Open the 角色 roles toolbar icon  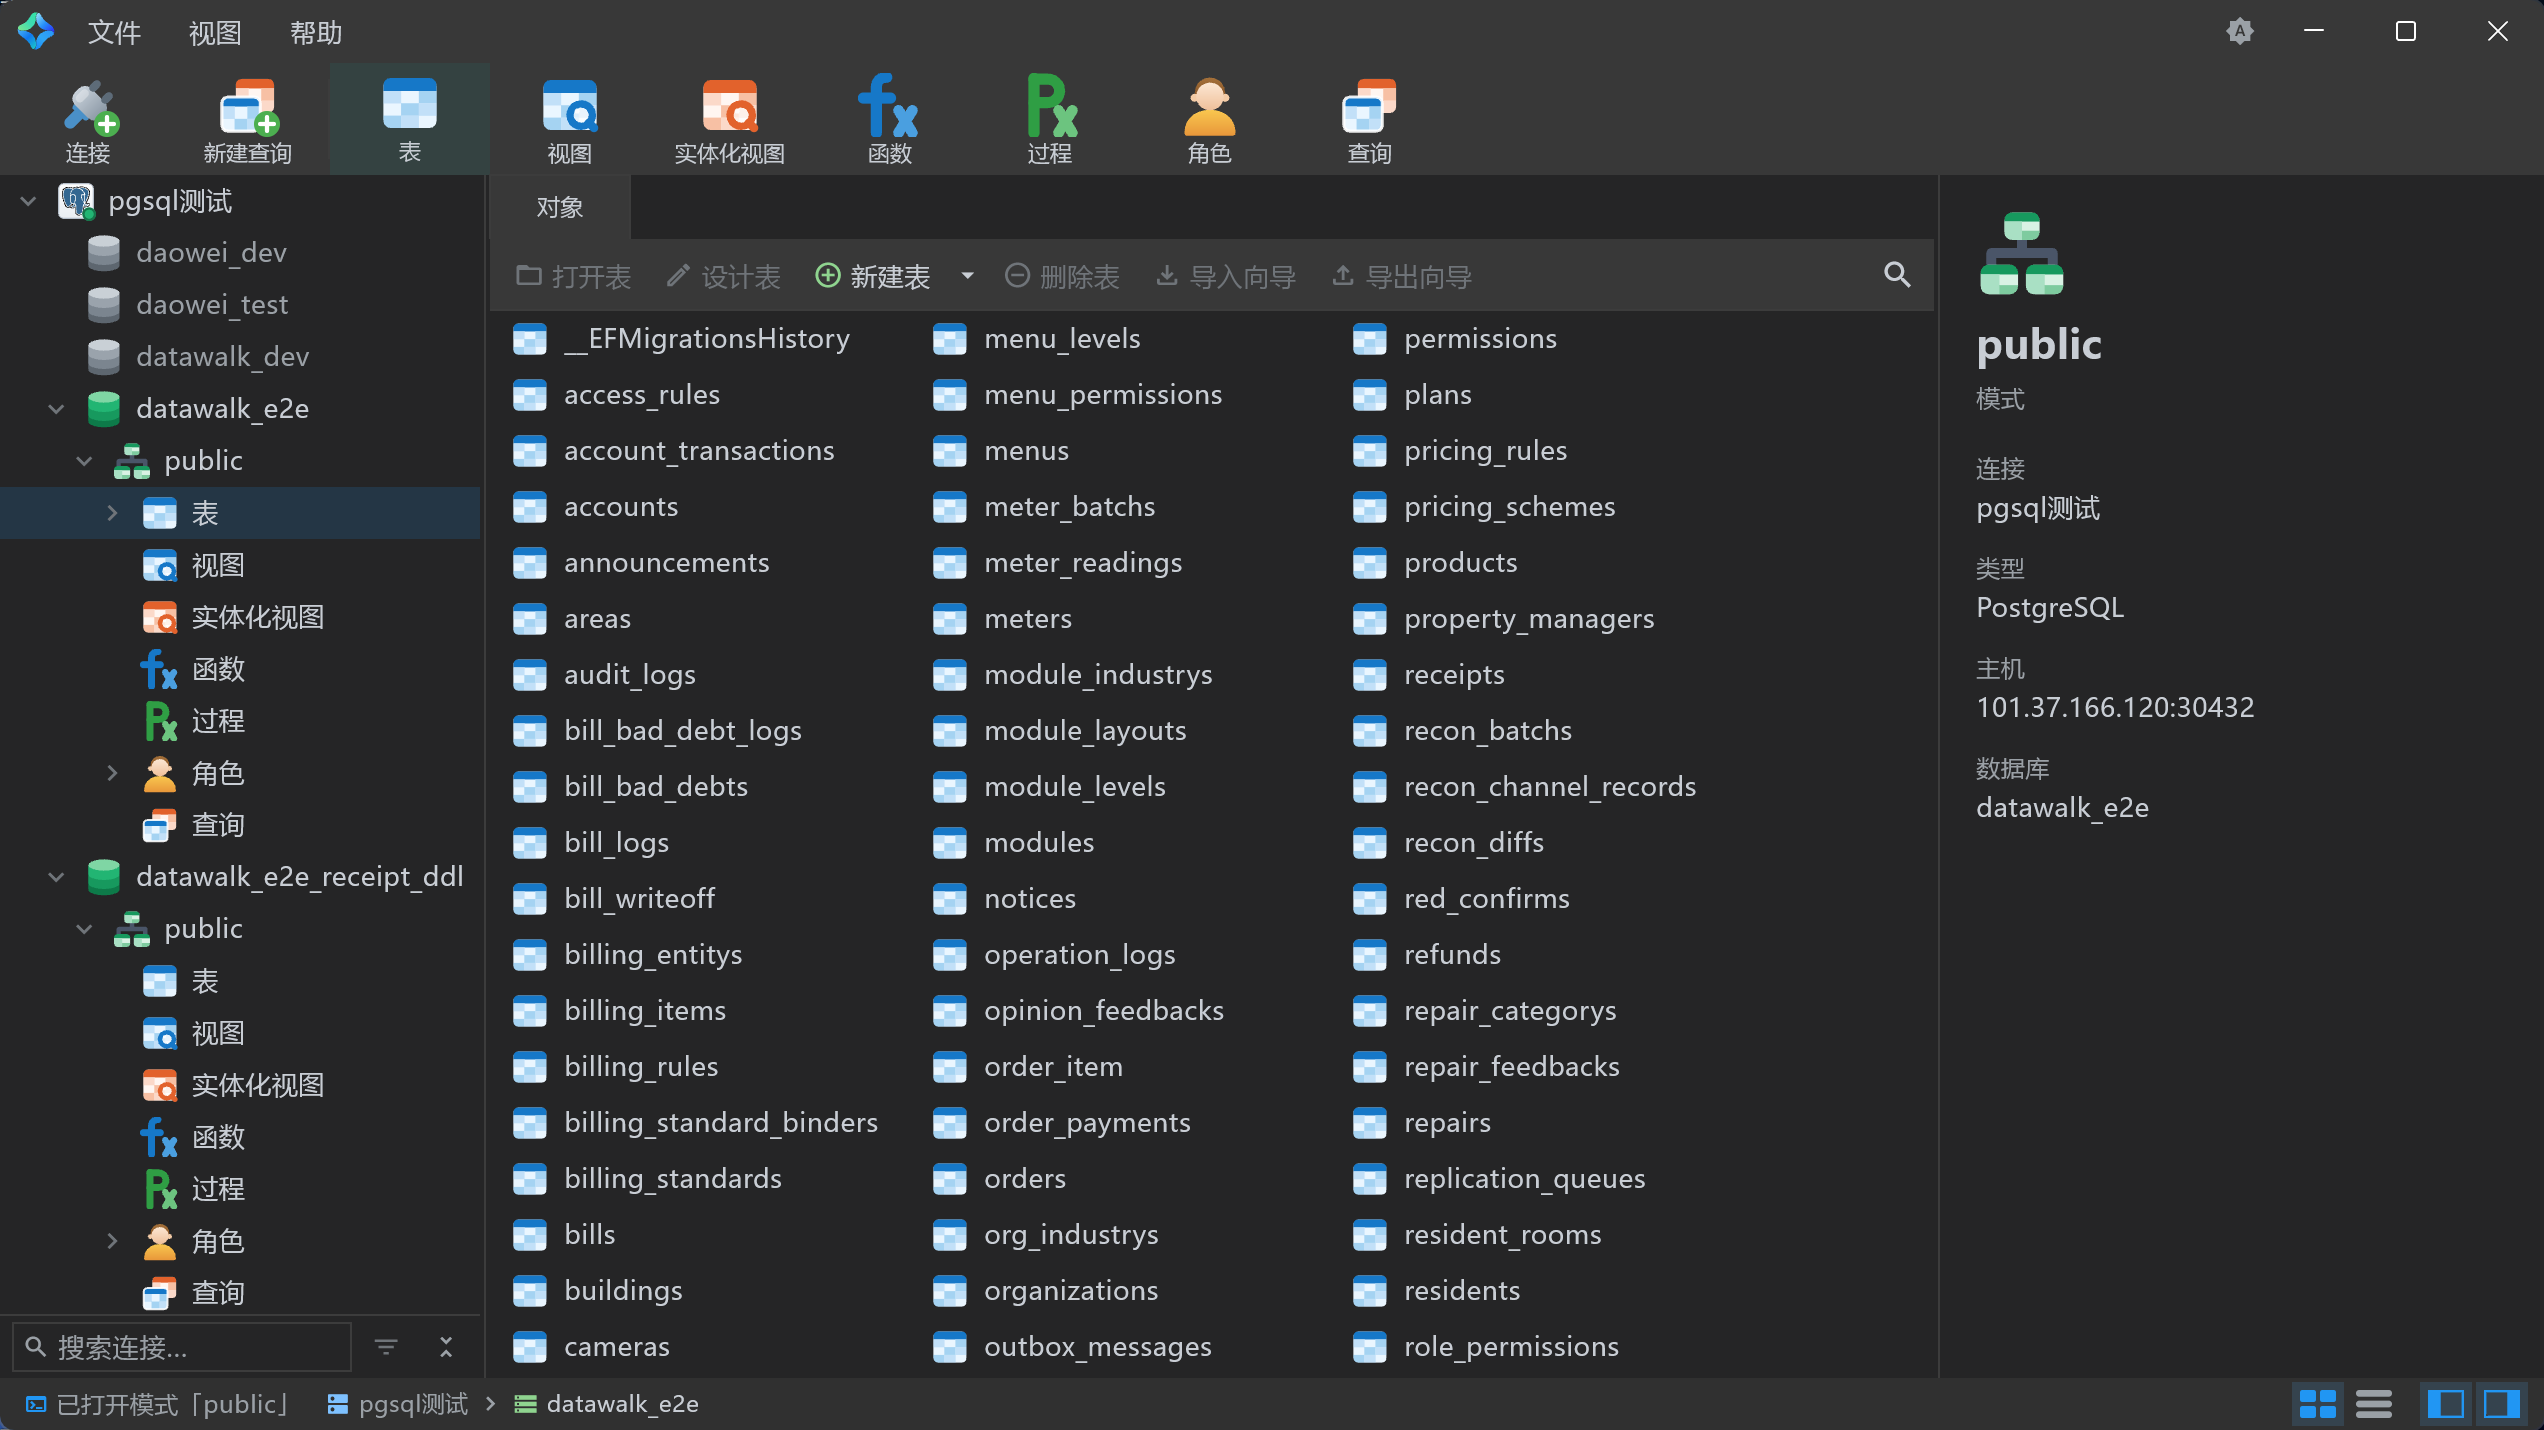click(1209, 122)
